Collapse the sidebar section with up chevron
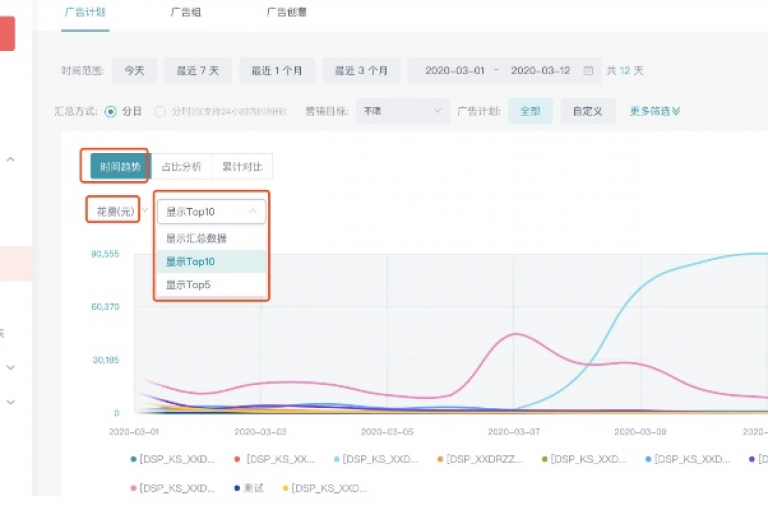This screenshot has height=510, width=768. tap(10, 160)
